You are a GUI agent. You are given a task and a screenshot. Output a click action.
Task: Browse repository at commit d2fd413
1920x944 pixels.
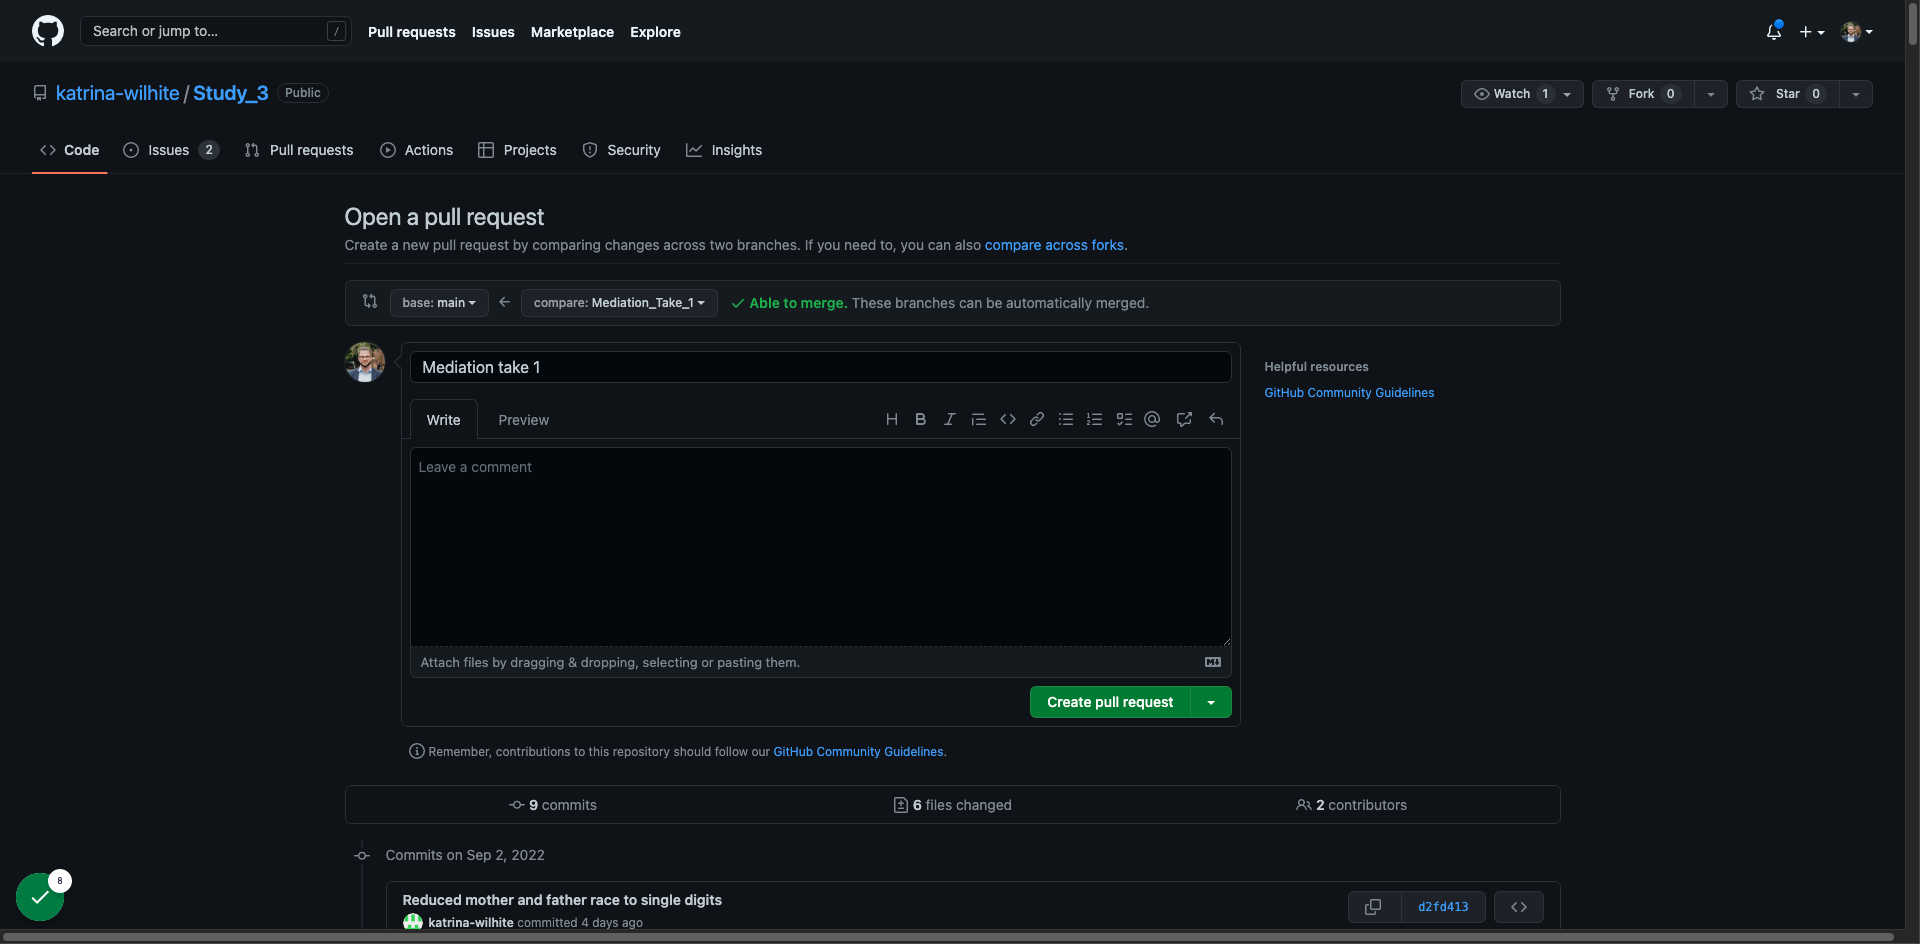tap(1519, 907)
